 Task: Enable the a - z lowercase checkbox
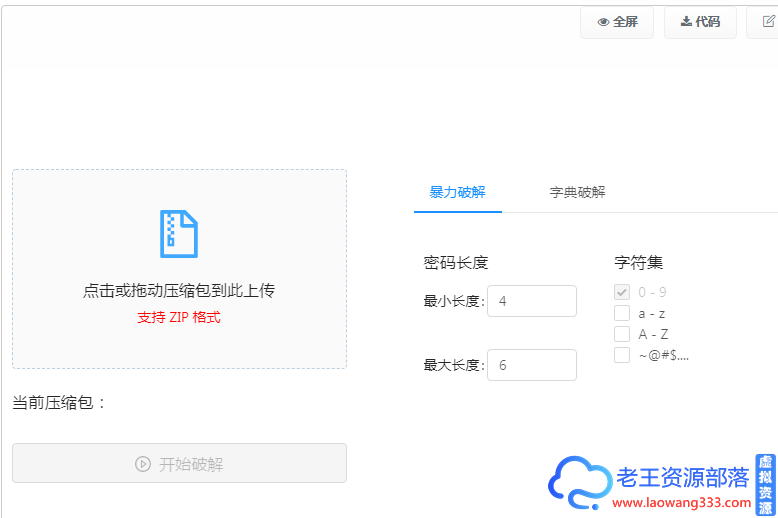pyautogui.click(x=622, y=313)
